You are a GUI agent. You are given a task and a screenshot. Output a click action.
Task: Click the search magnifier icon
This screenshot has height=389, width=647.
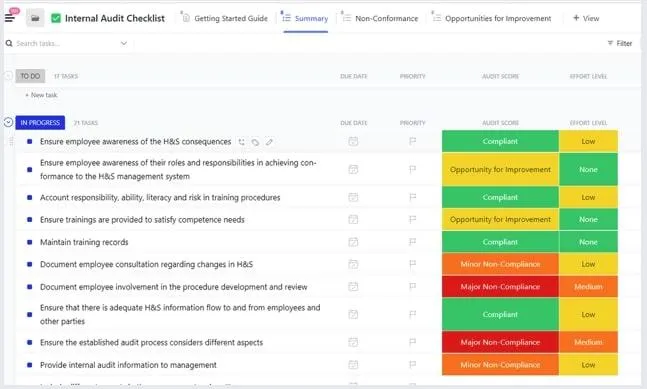9,43
